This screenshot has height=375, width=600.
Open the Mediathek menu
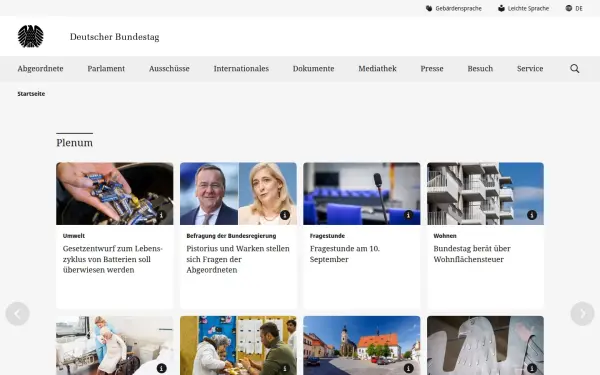coord(377,68)
